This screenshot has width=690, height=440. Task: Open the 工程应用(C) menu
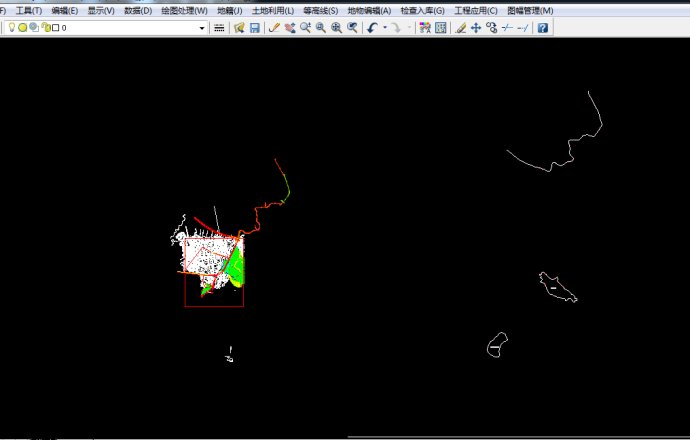(x=475, y=10)
